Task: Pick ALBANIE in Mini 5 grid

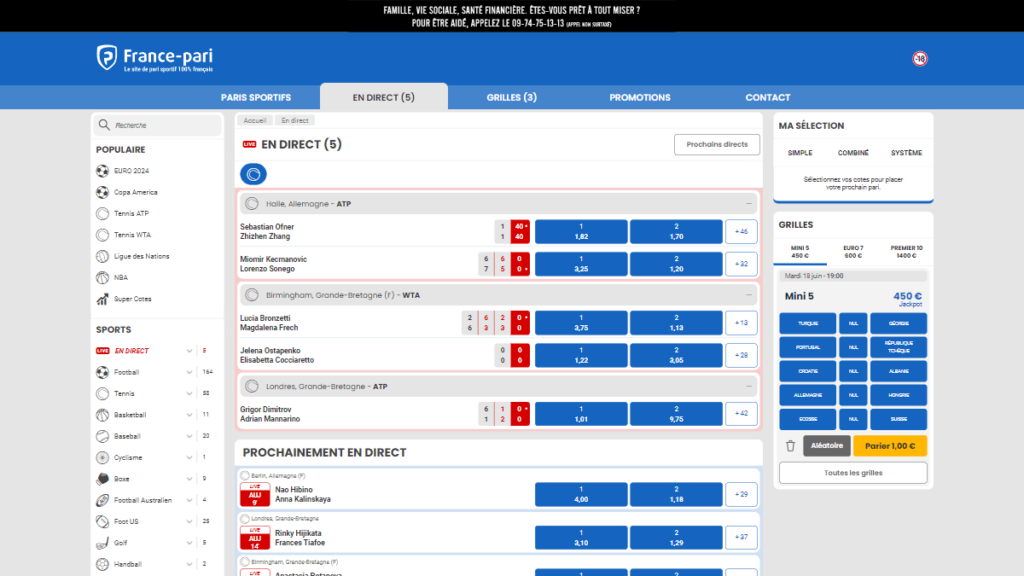Action: click(899, 371)
